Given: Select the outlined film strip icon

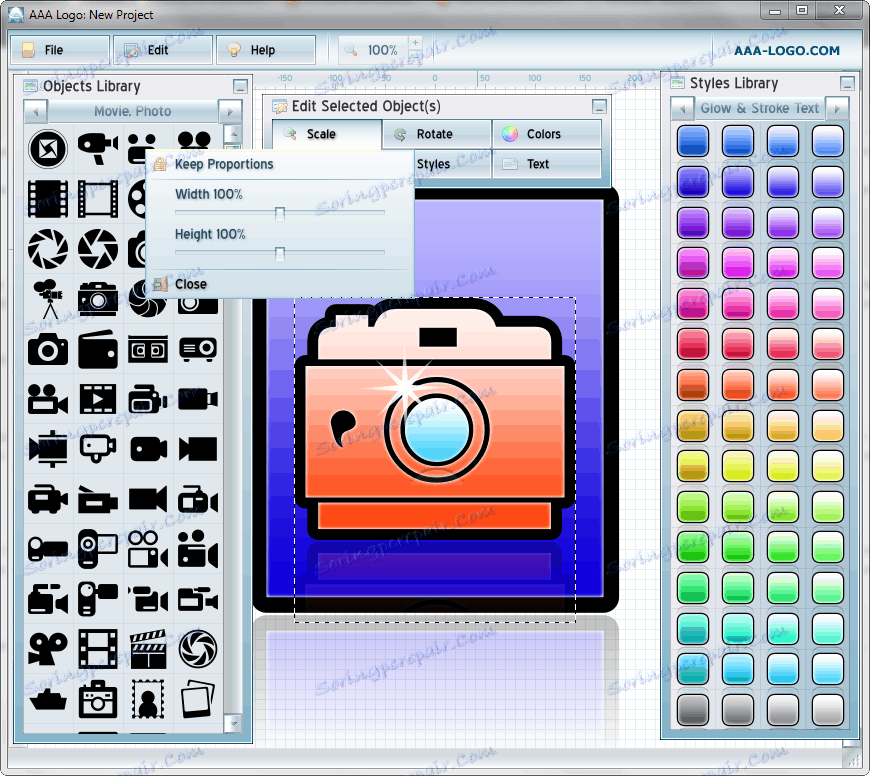Looking at the screenshot, I should click(x=98, y=199).
